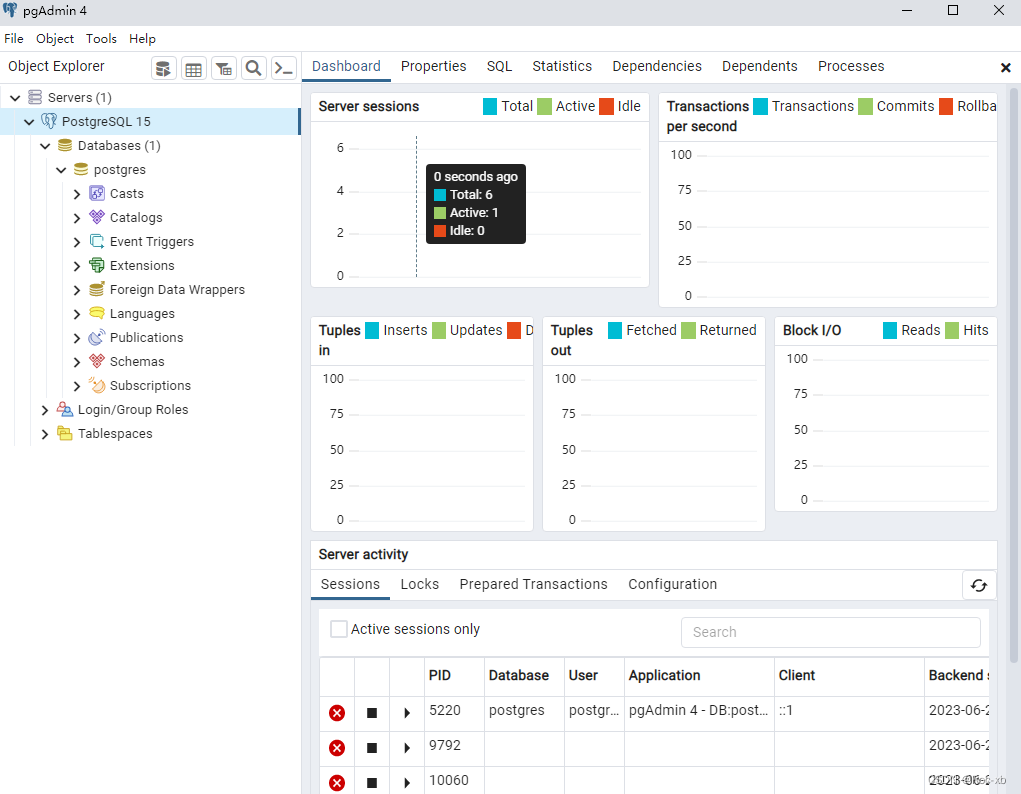The width and height of the screenshot is (1021, 794).
Task: Expand the Casts node
Action: [77, 194]
